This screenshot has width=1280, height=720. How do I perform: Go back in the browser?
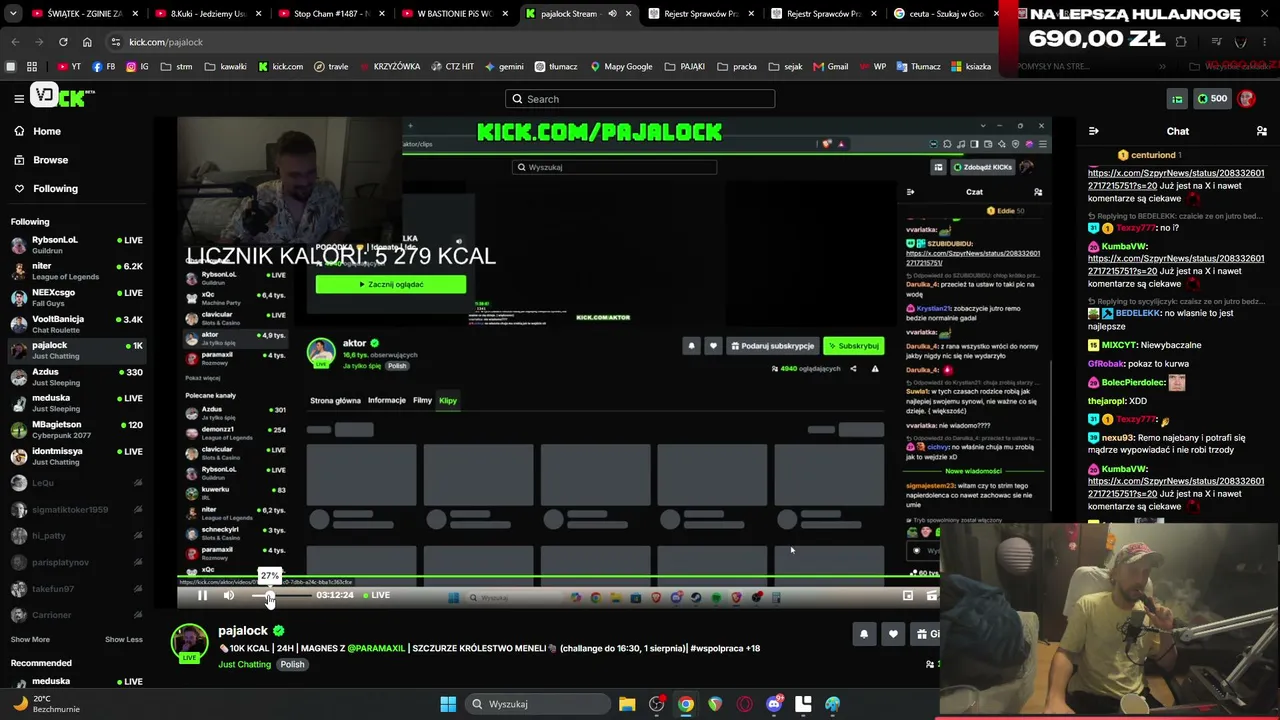(x=15, y=42)
